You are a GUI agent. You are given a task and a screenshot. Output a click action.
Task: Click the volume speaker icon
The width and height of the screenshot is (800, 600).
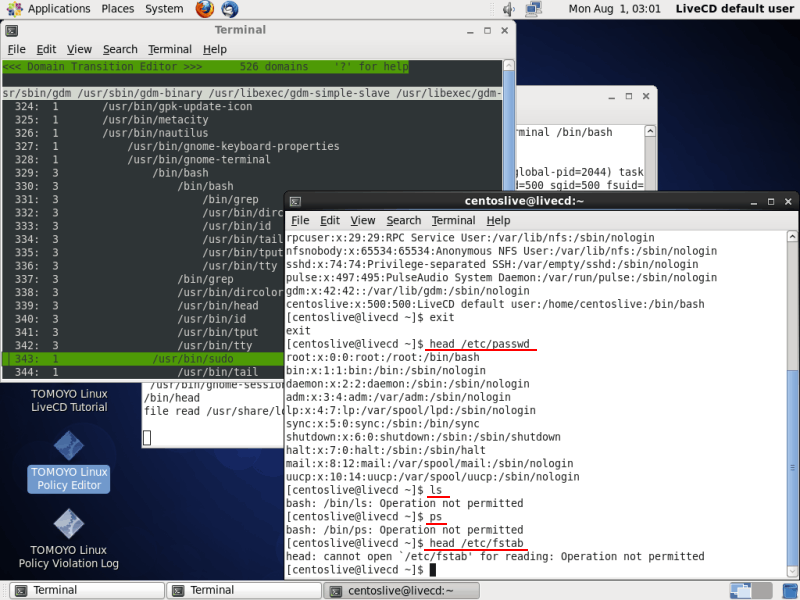(x=508, y=9)
